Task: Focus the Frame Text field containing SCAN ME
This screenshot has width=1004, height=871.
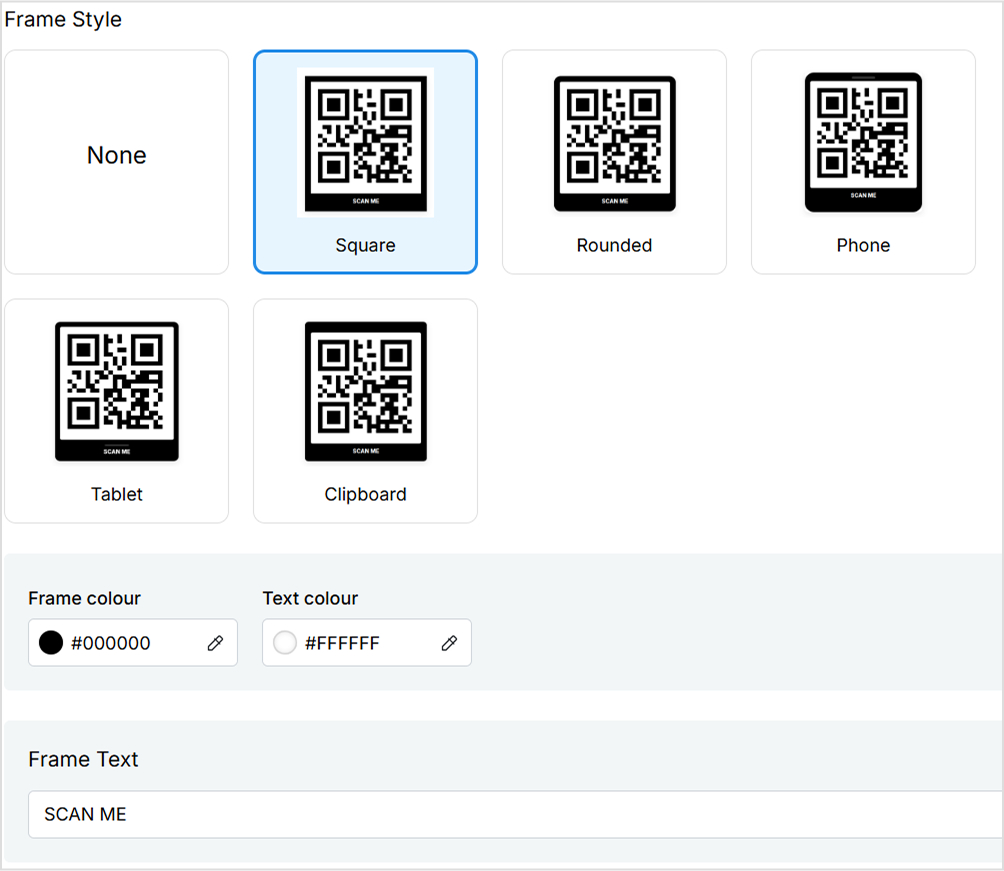Action: 516,814
